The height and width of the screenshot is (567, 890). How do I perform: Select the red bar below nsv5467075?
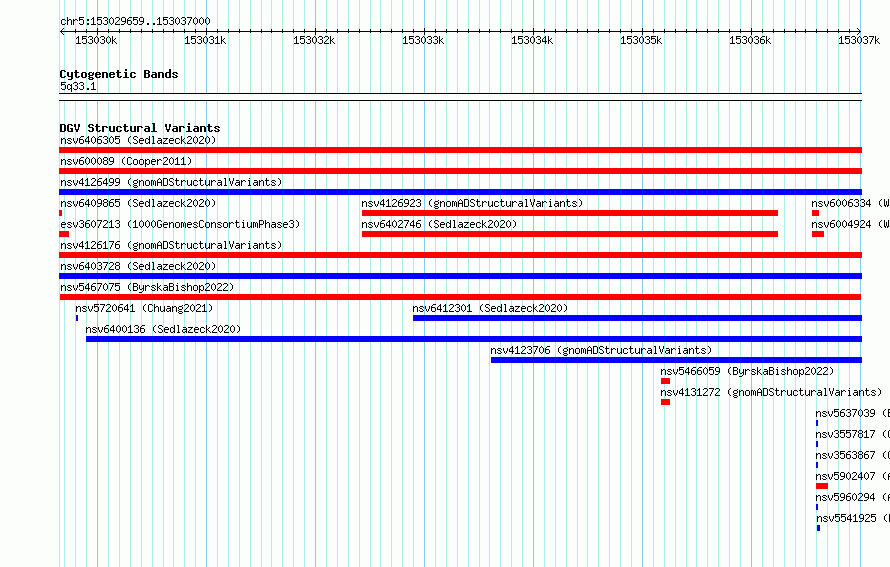(460, 297)
